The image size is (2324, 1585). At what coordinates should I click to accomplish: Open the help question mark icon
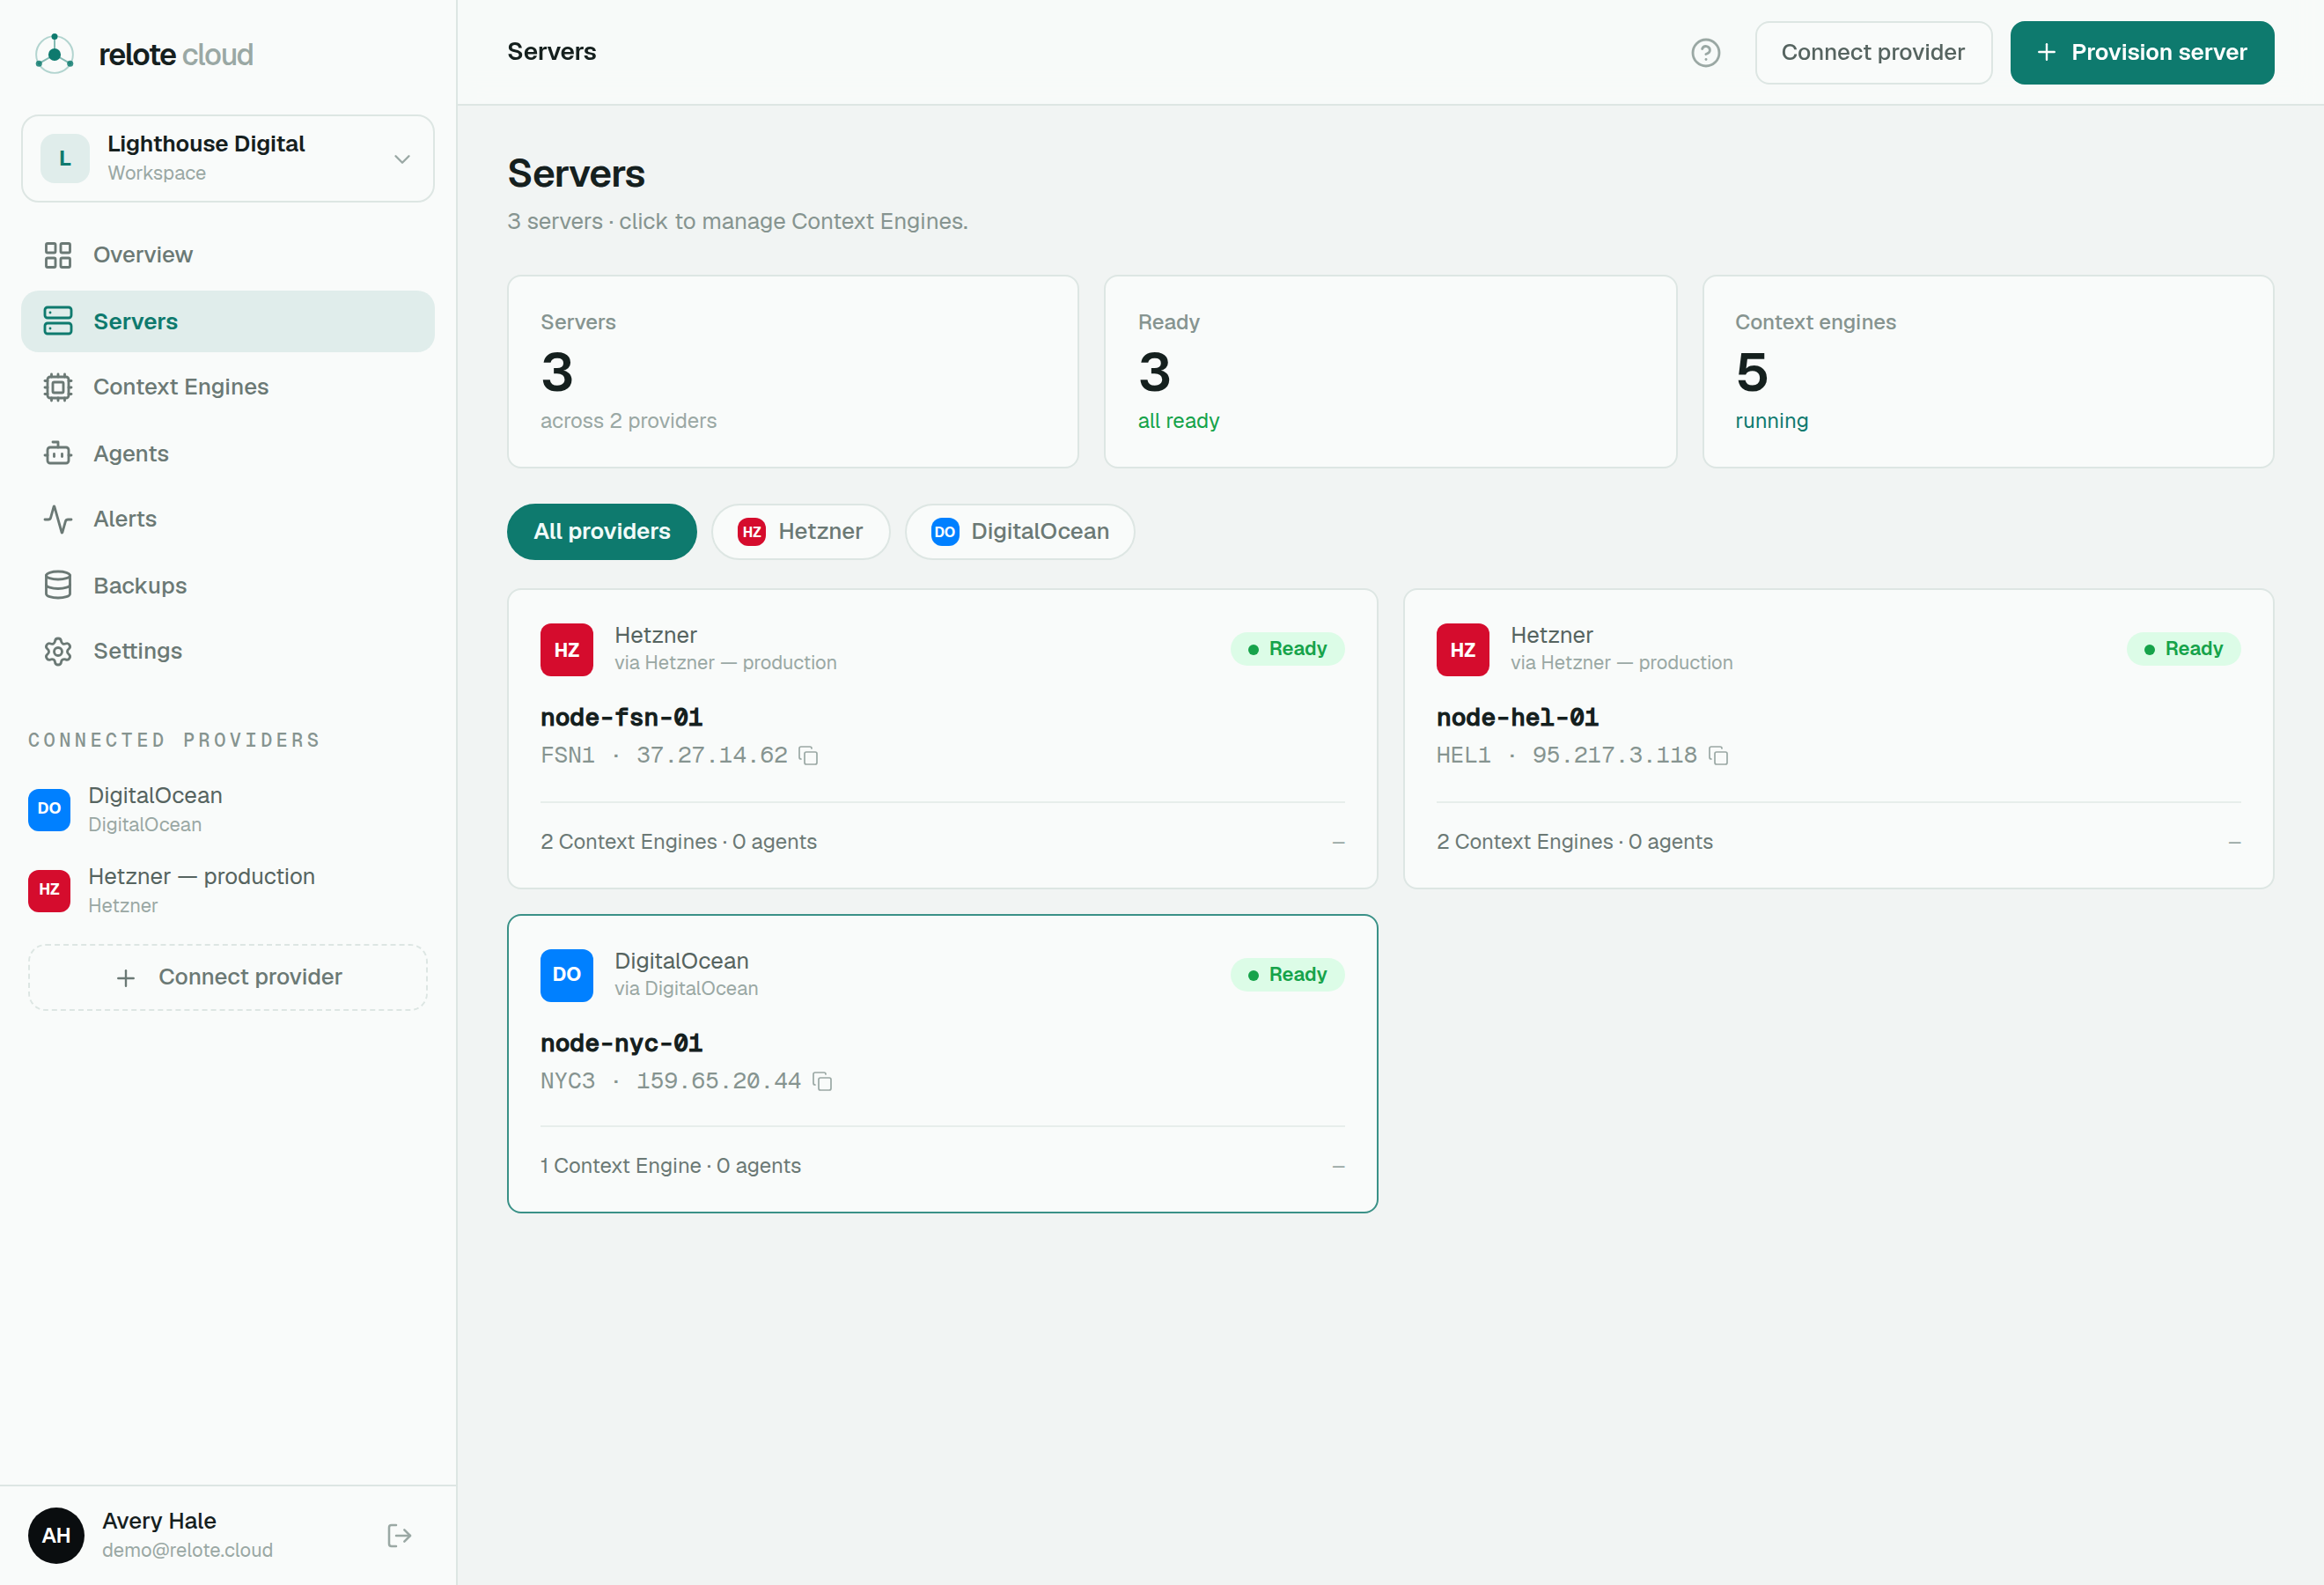click(1705, 53)
